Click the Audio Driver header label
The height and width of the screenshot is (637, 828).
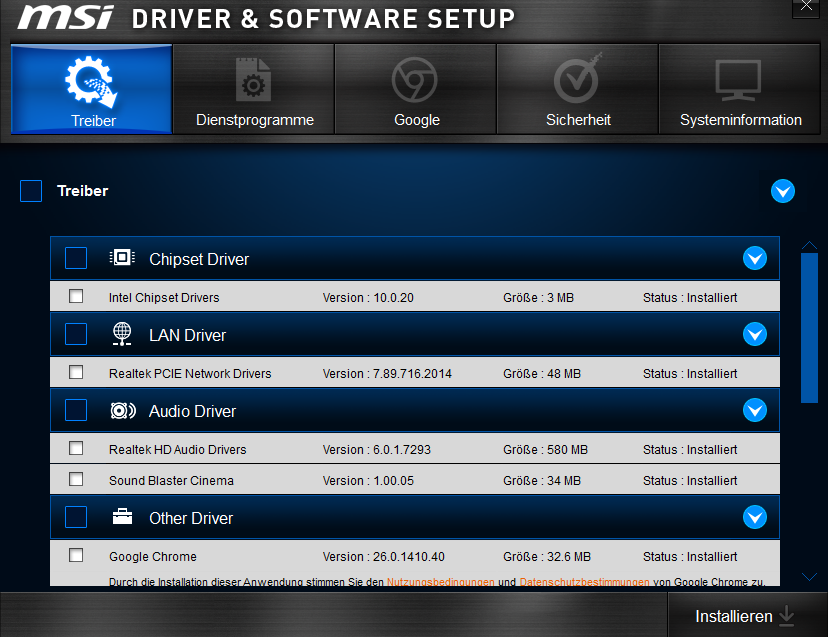click(193, 411)
